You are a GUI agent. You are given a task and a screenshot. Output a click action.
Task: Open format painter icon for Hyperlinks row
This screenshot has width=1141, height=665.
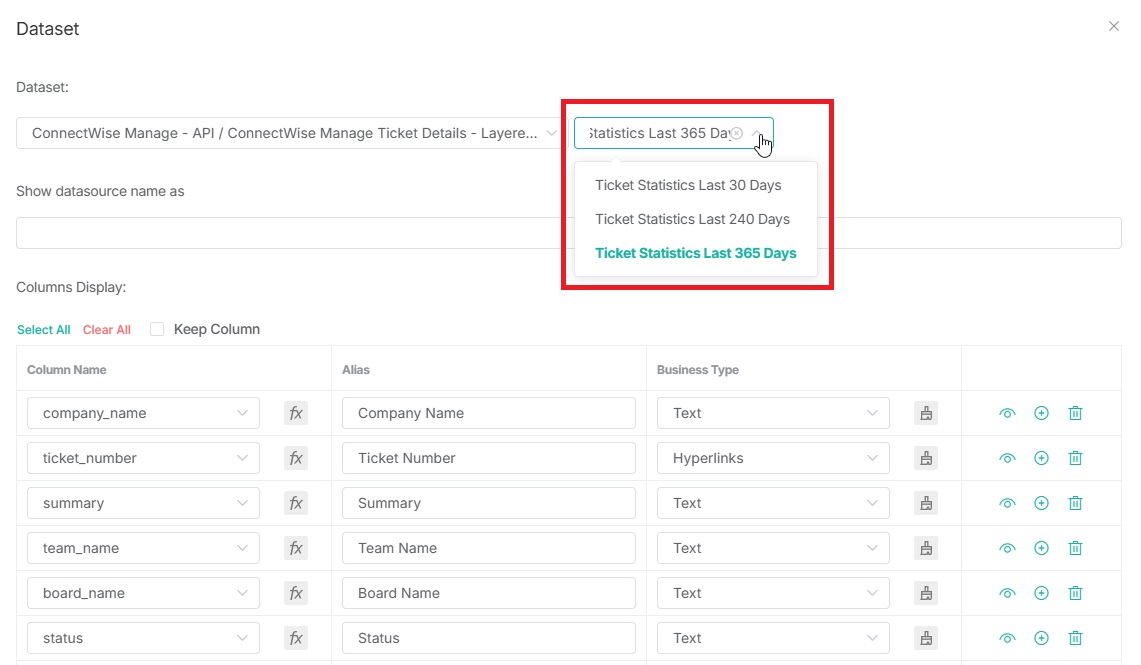point(926,458)
